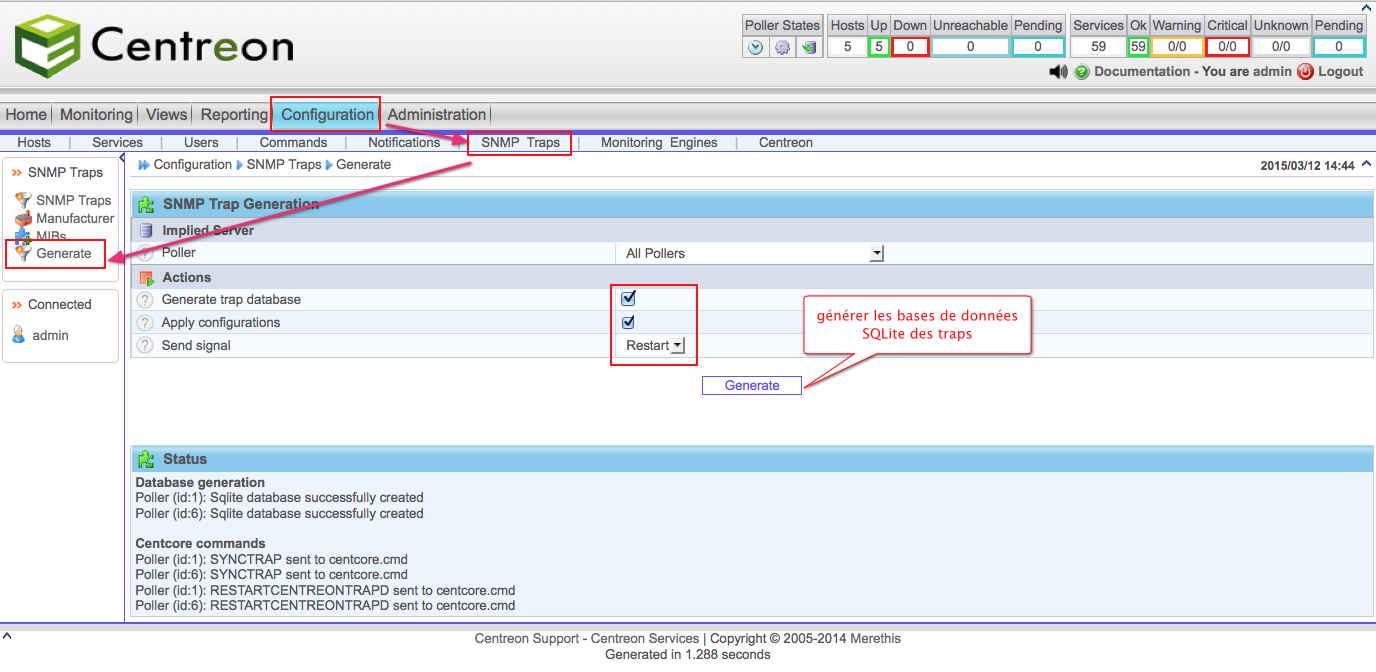Click help icon beside Generate trap database
1376x672 pixels.
click(146, 300)
